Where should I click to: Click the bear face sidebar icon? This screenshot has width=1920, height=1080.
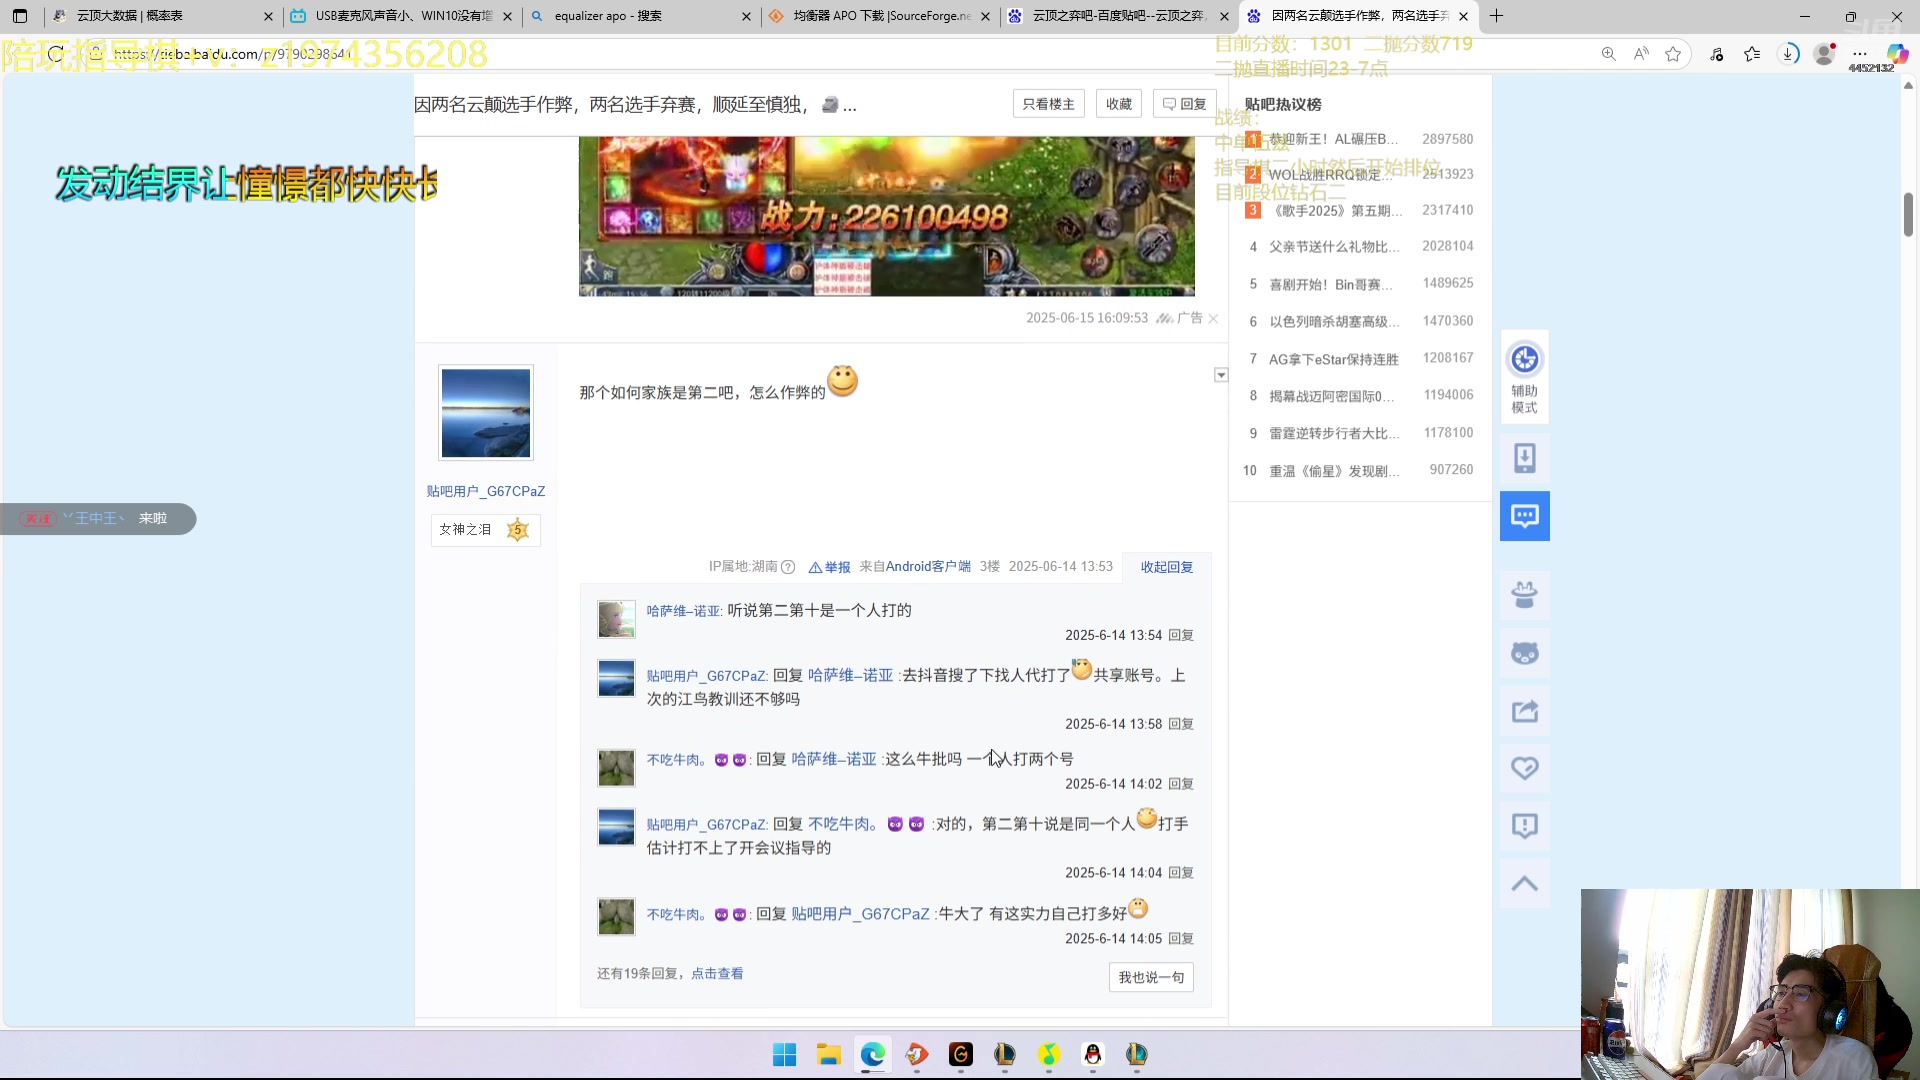click(1524, 653)
